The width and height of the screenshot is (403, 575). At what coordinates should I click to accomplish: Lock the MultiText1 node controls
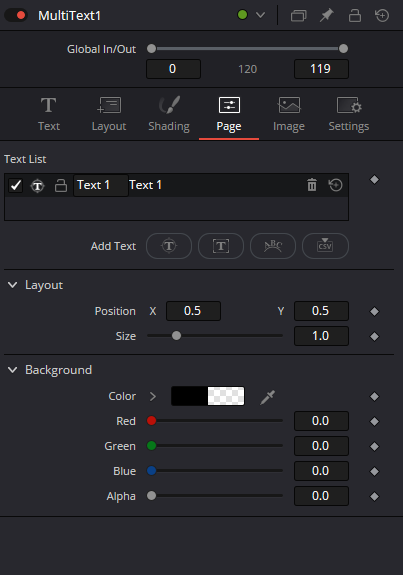tap(355, 15)
